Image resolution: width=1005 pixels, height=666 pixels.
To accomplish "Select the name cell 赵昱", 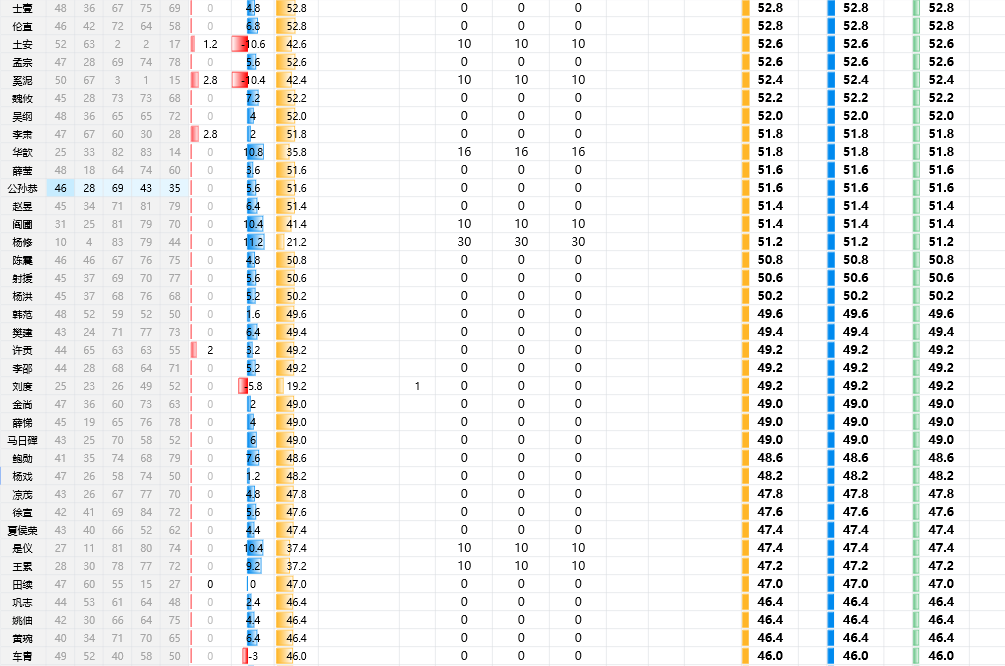I will click(22, 206).
